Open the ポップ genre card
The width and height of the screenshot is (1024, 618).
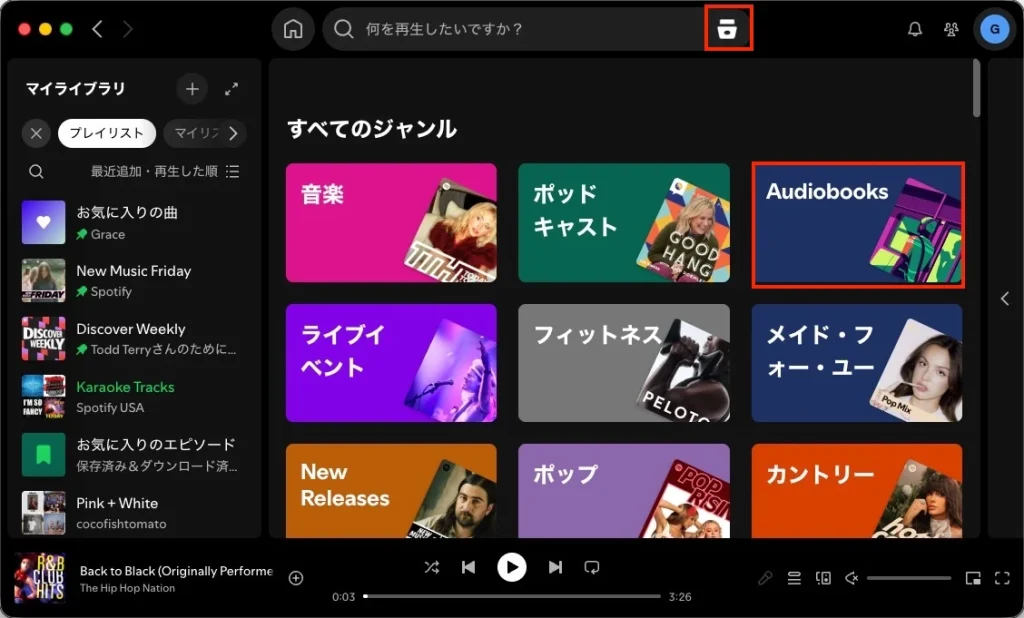[624, 491]
